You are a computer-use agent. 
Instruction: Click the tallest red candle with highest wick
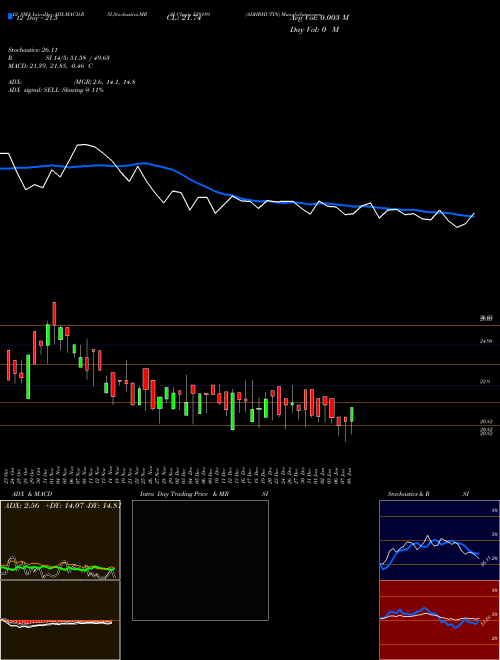click(x=54, y=314)
